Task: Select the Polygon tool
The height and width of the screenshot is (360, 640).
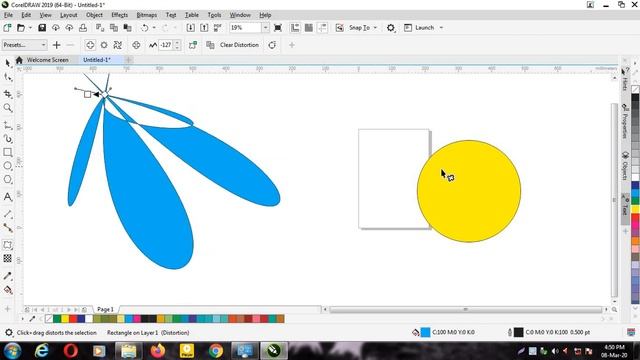Action: (x=7, y=180)
